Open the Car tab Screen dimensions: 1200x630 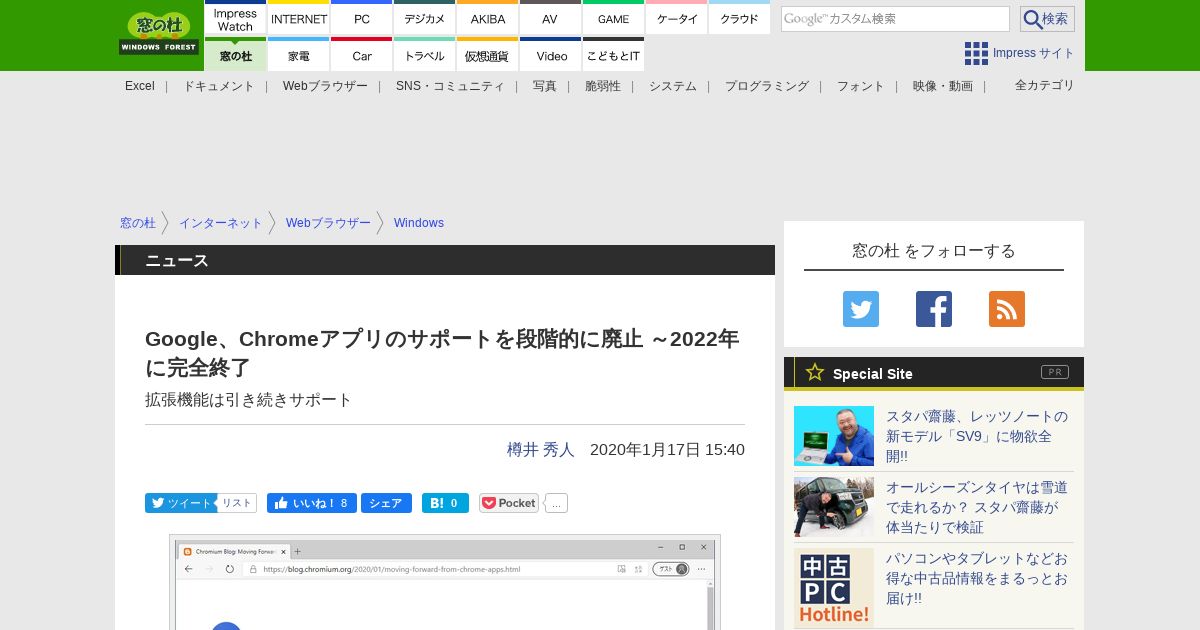362,55
